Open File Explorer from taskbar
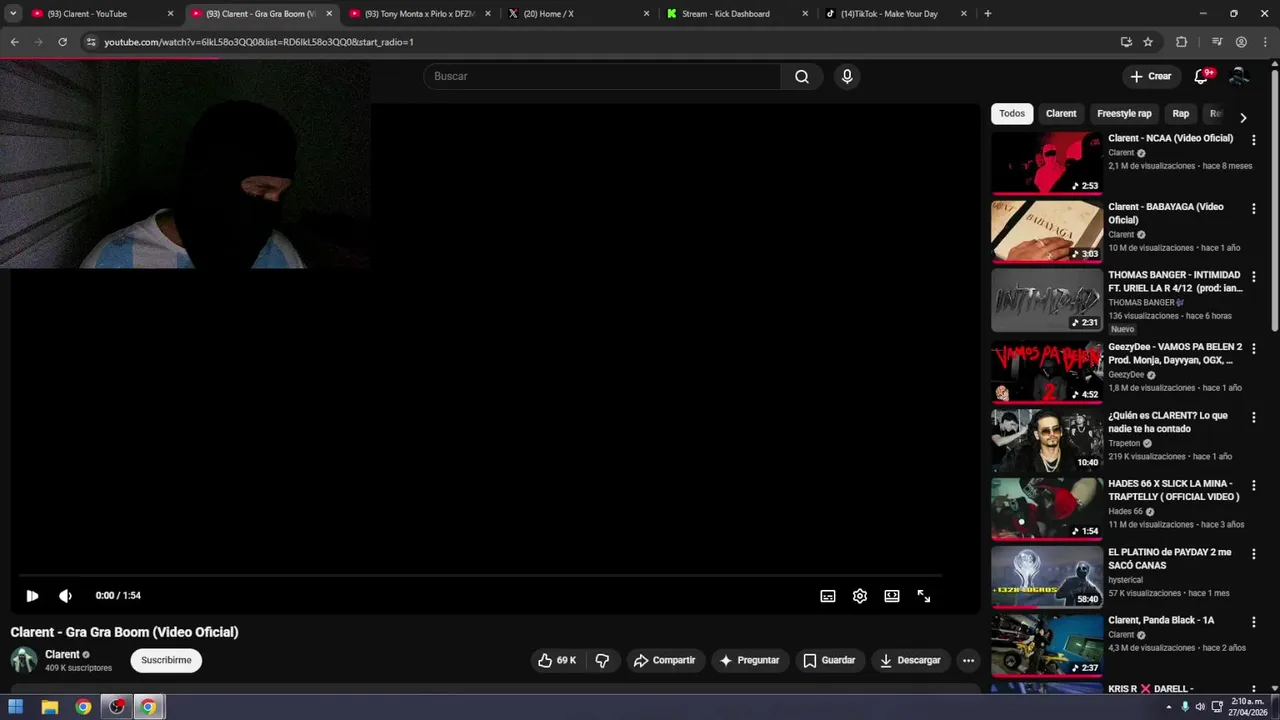The image size is (1280, 720). (50, 707)
